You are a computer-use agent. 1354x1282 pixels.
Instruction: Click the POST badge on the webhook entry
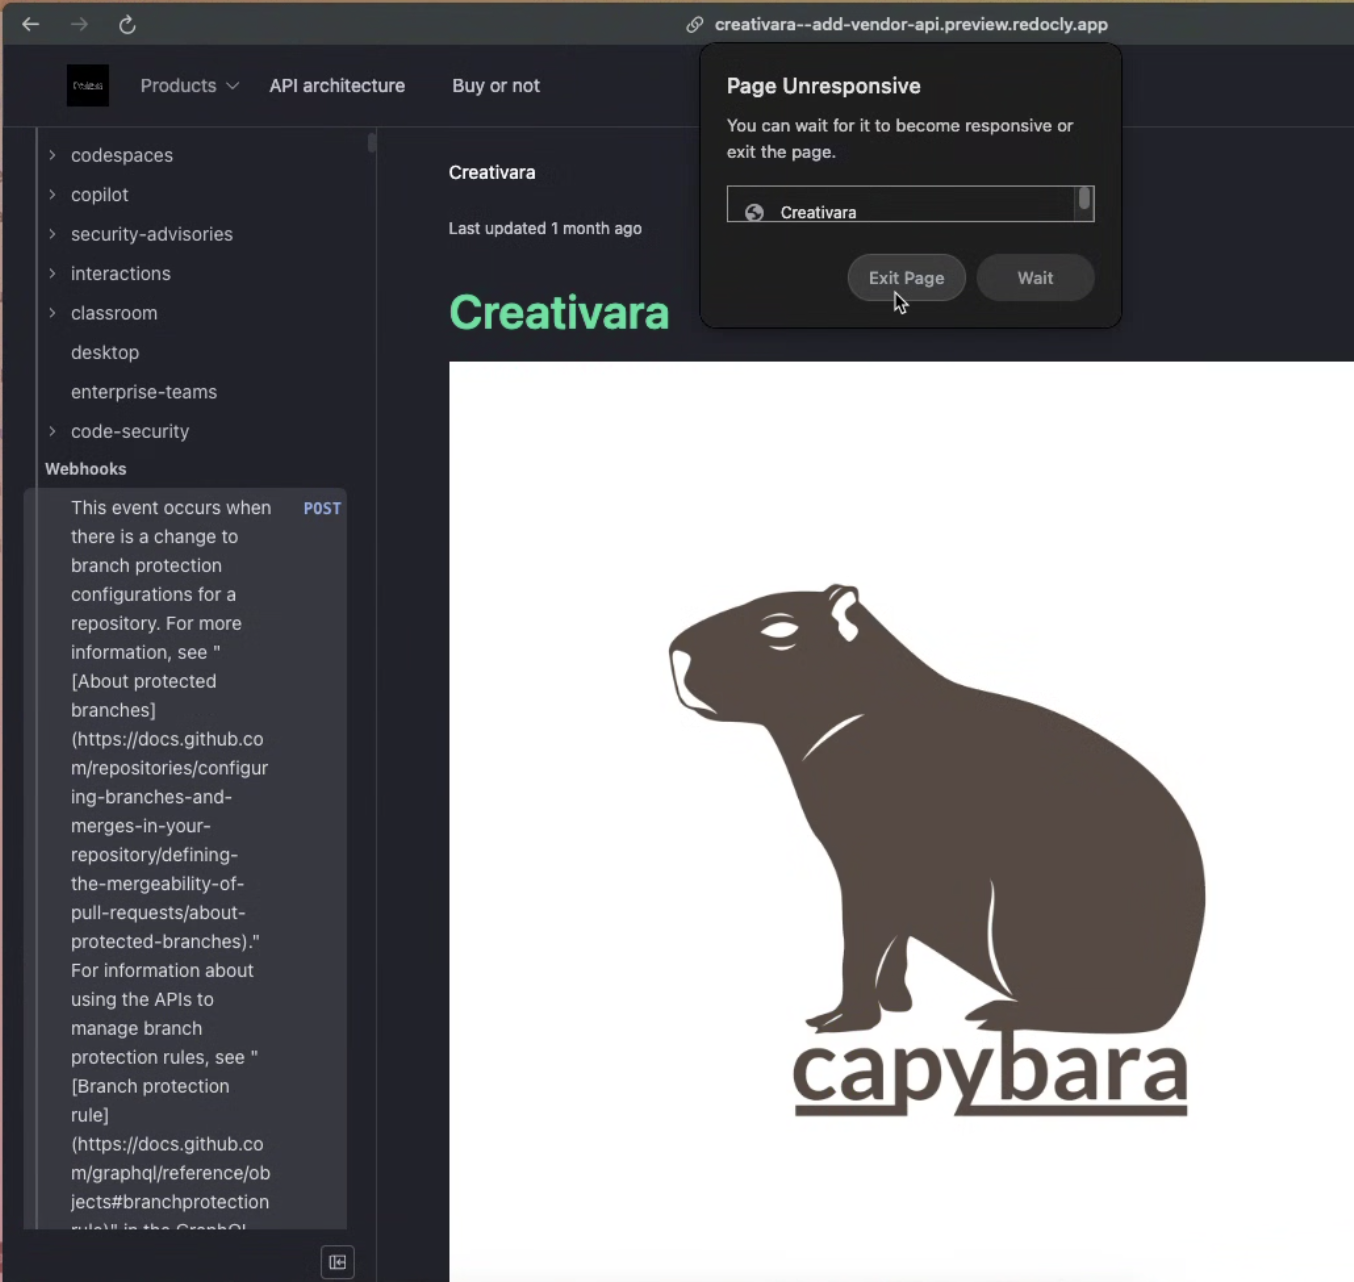tap(322, 508)
